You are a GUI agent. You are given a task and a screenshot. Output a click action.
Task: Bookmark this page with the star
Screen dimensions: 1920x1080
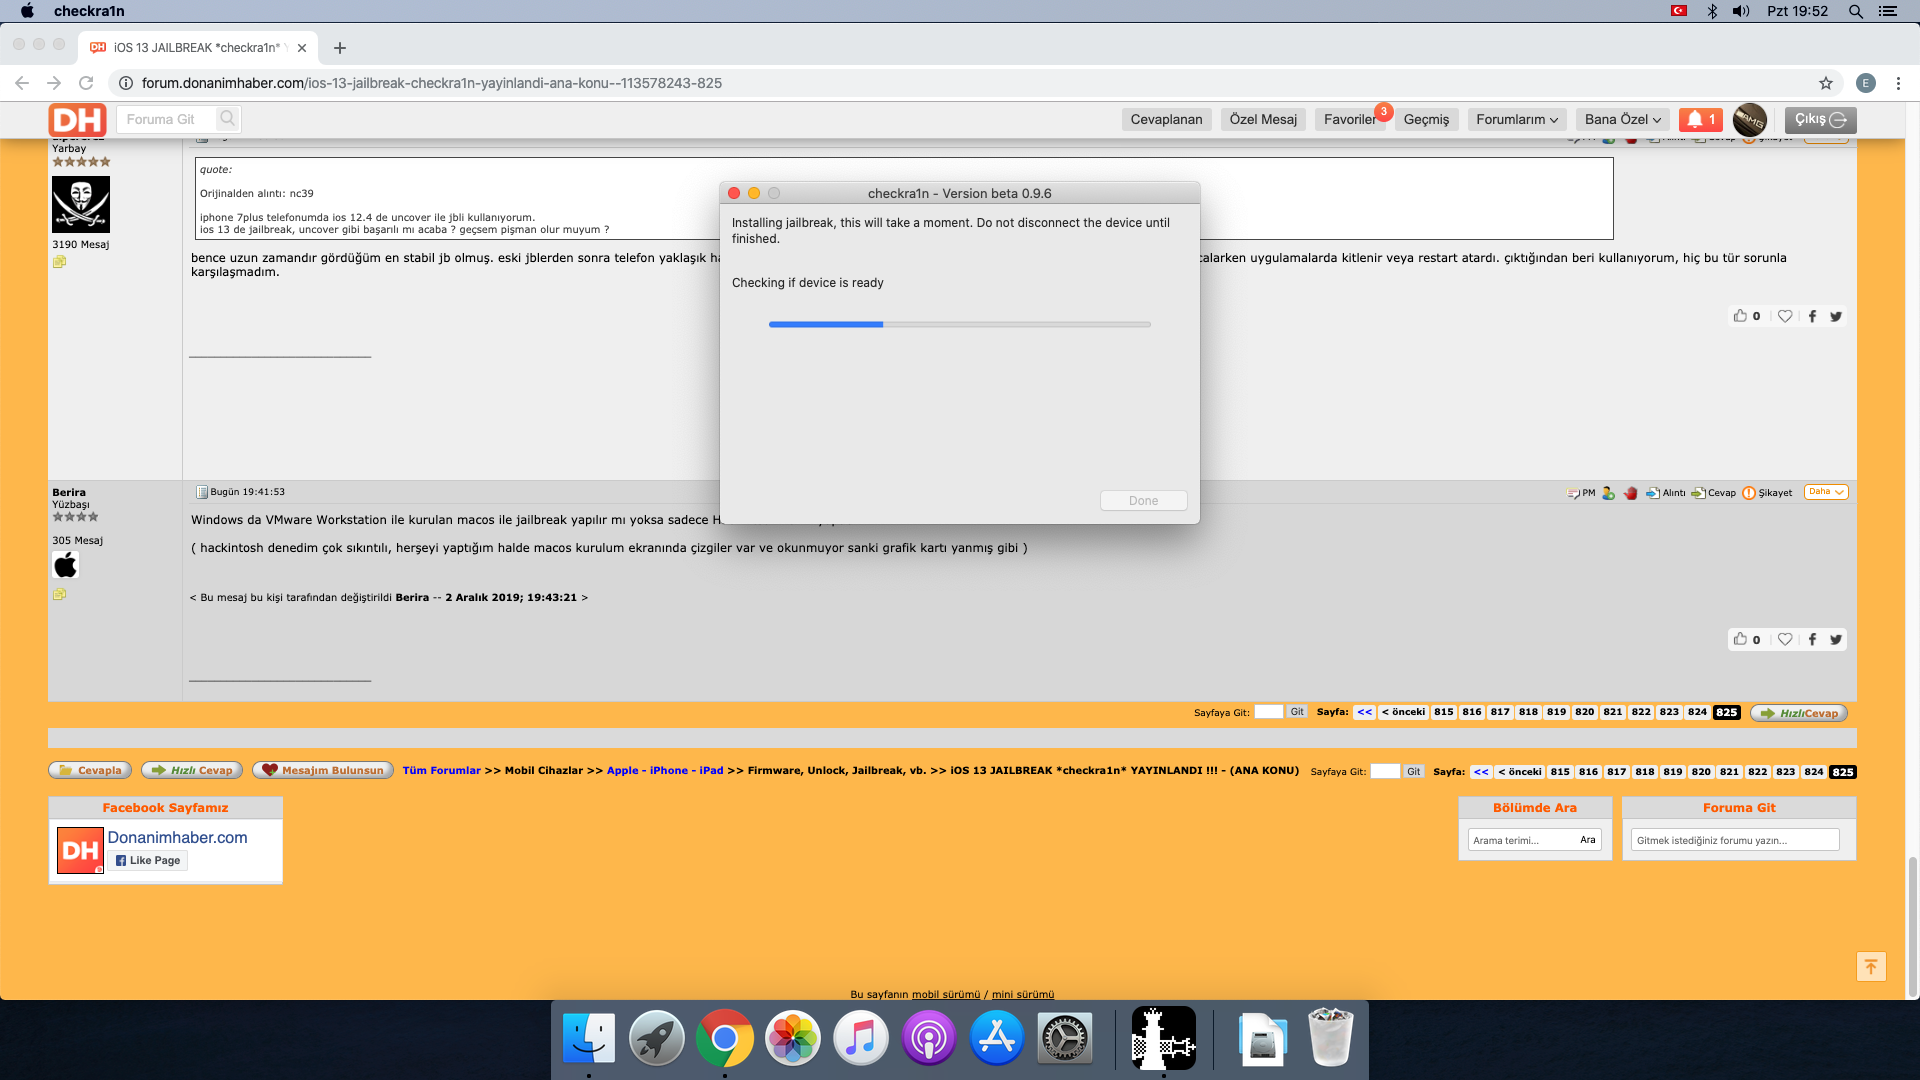(1826, 83)
